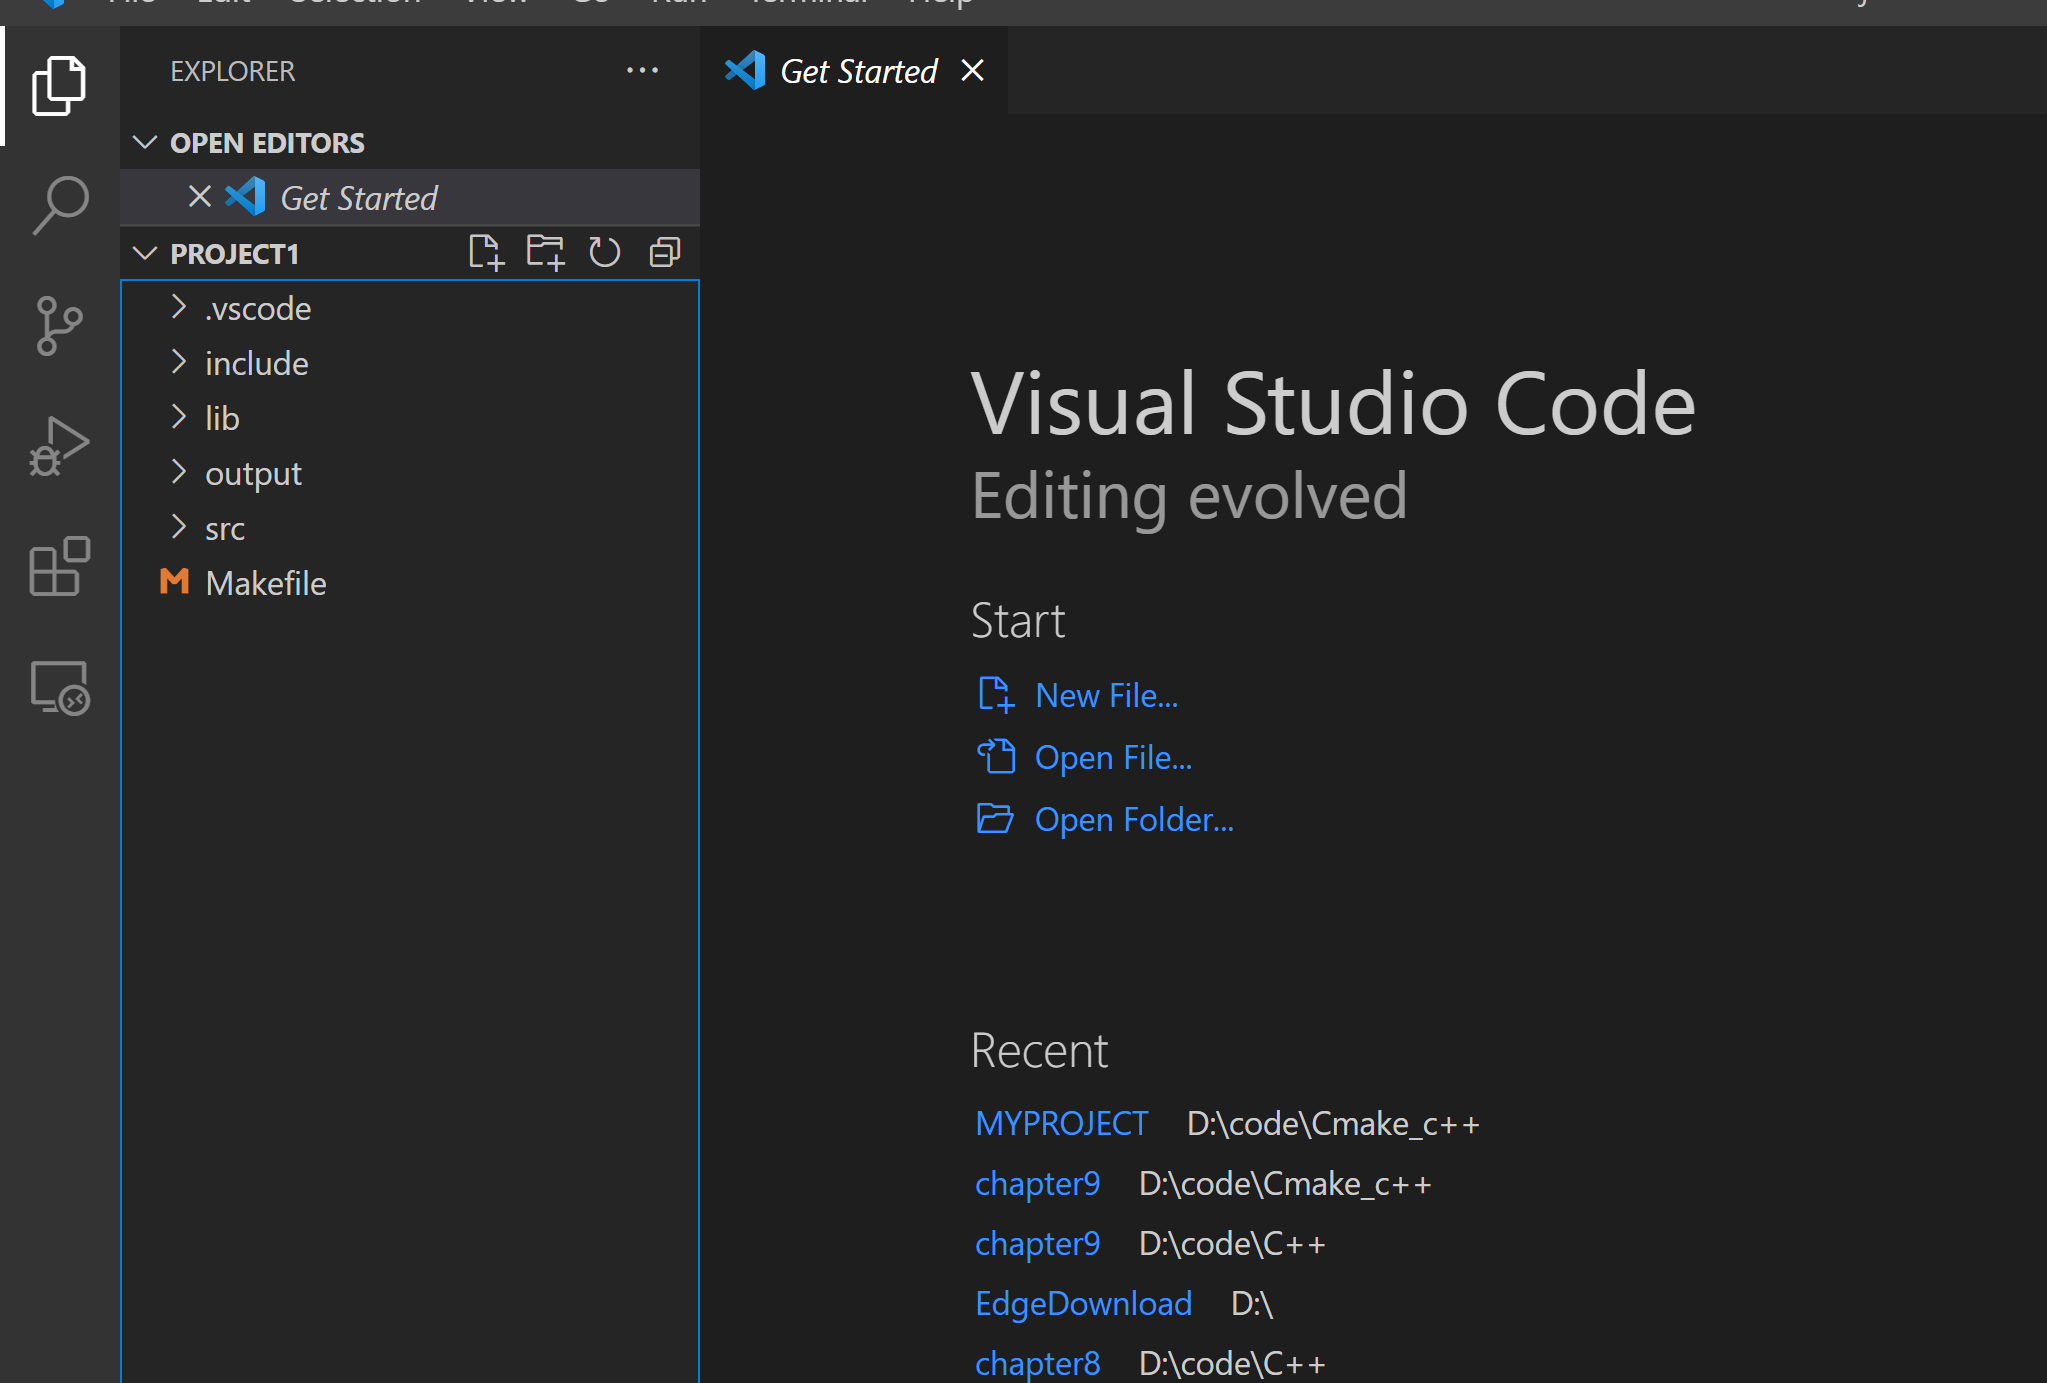The width and height of the screenshot is (2047, 1383).
Task: Open the Source Control view
Action: coord(59,325)
